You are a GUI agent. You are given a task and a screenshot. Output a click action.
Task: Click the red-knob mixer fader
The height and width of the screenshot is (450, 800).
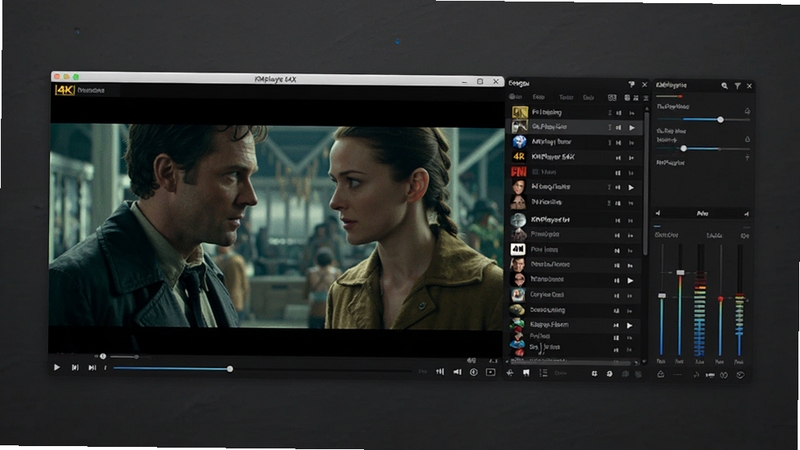click(720, 298)
